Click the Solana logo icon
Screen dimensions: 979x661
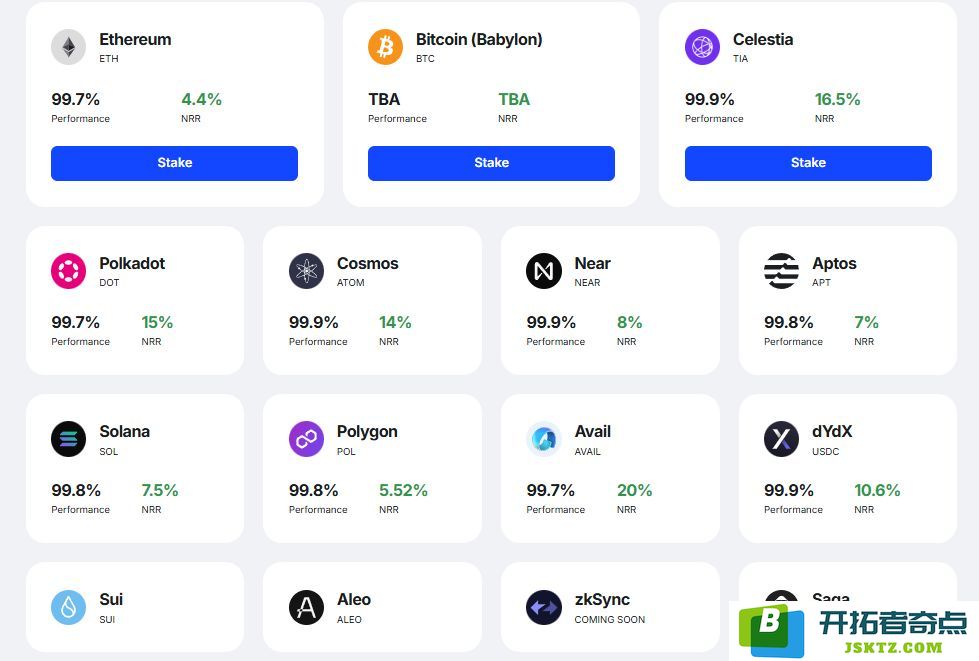pyautogui.click(x=69, y=439)
